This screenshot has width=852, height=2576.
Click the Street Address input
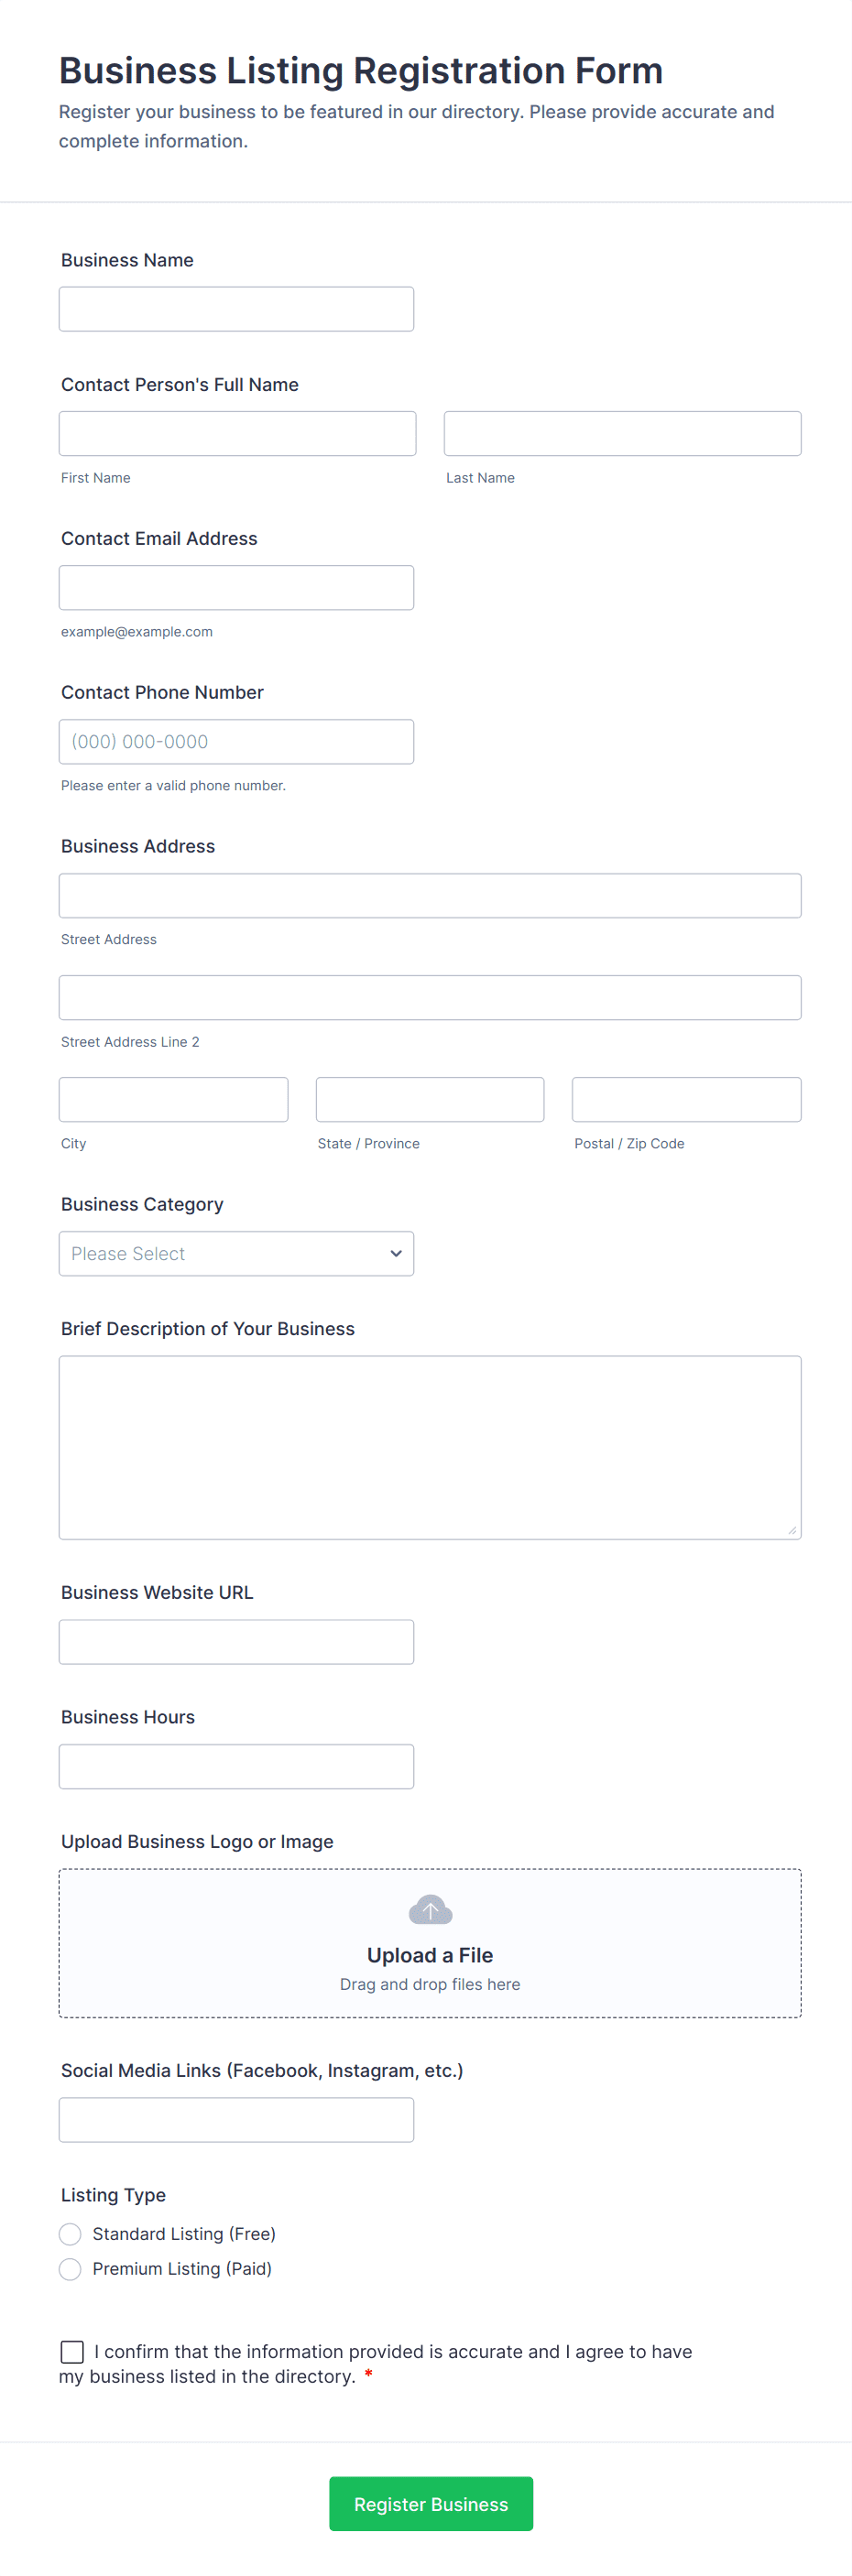click(430, 896)
